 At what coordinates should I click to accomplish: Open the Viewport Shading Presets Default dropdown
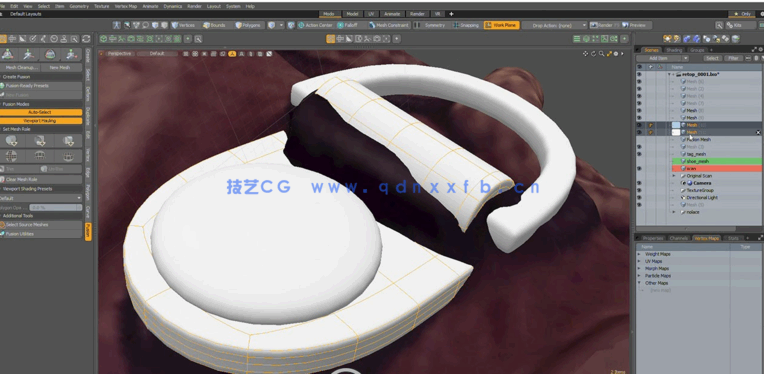point(41,198)
